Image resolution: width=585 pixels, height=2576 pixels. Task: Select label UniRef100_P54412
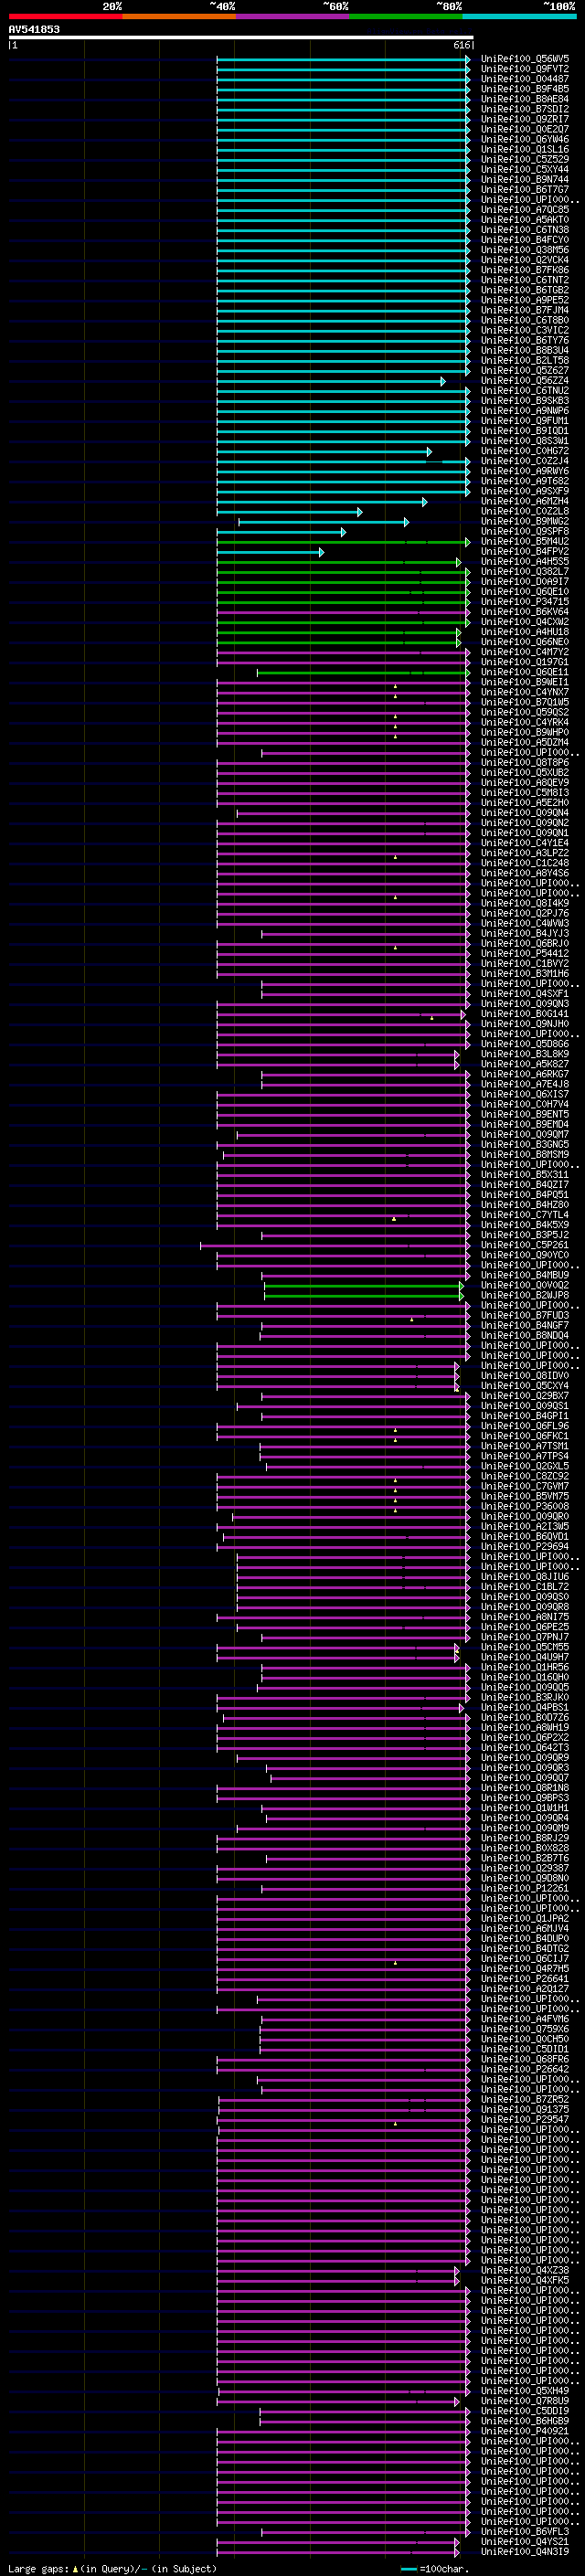(x=525, y=953)
